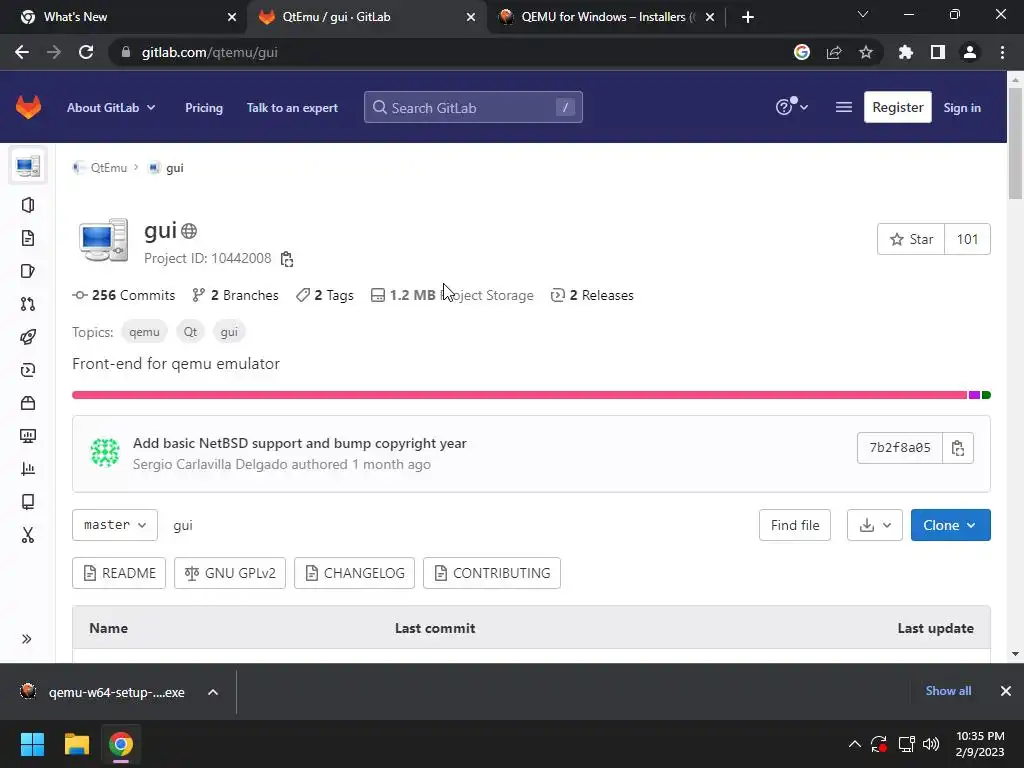
Task: Go back to previous page
Action: 22,52
